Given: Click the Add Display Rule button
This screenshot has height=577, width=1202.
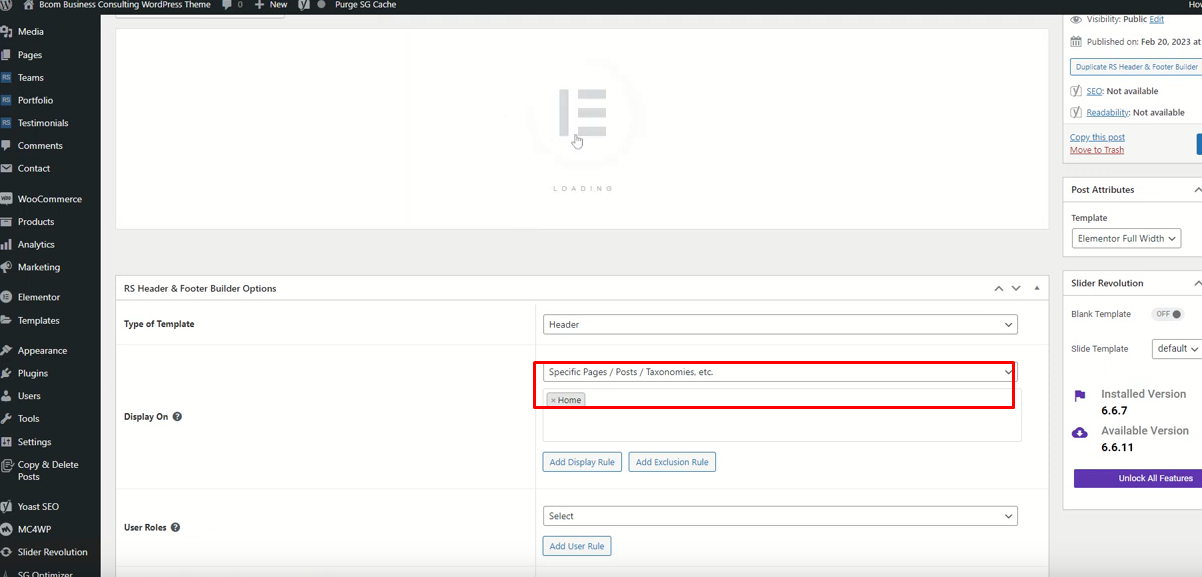Looking at the screenshot, I should coord(582,462).
